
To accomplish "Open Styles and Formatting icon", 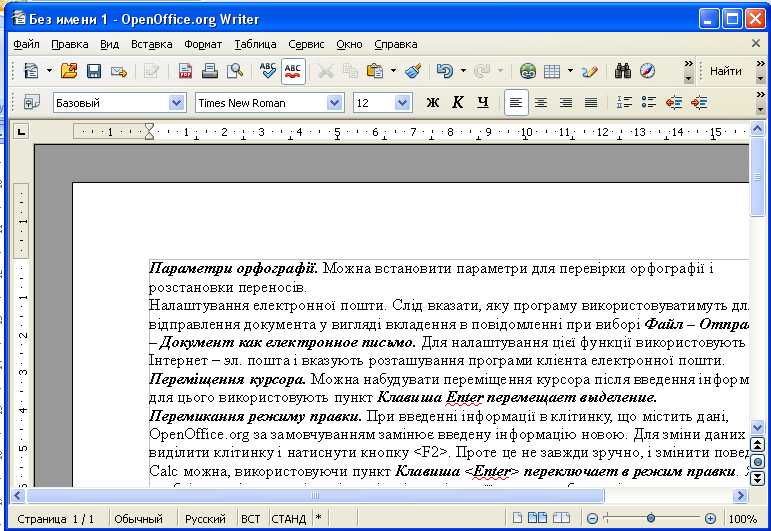I will (x=31, y=102).
